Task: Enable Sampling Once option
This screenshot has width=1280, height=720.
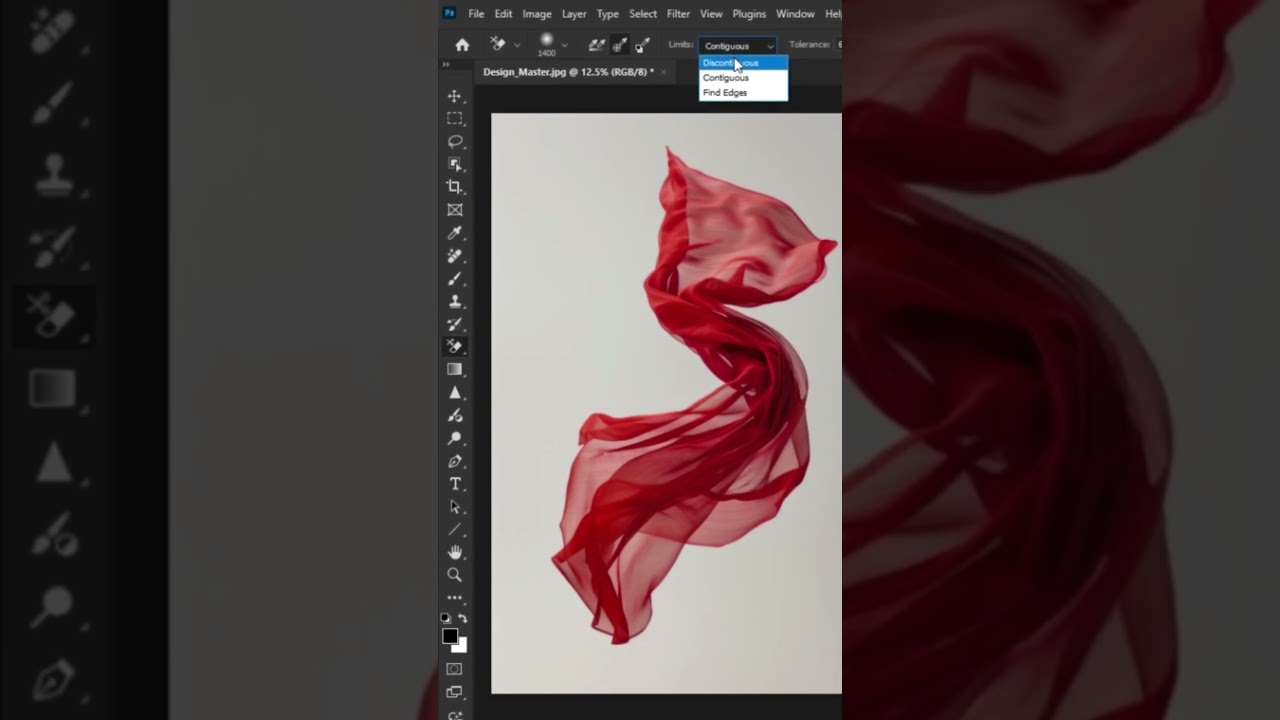Action: (619, 45)
